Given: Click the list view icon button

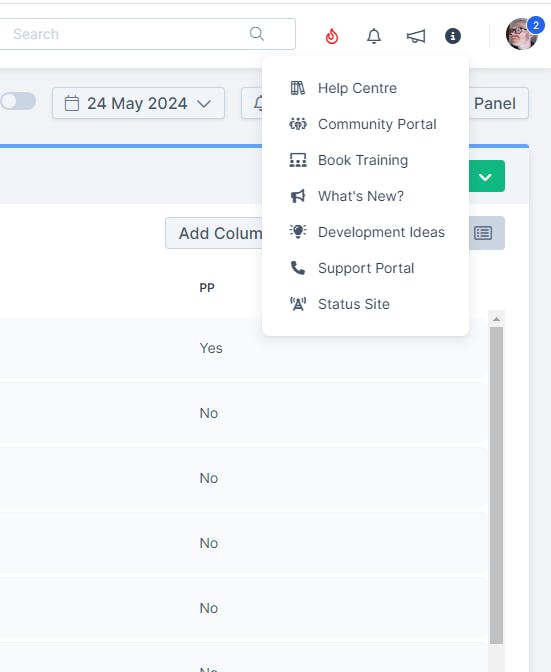Looking at the screenshot, I should [x=483, y=233].
